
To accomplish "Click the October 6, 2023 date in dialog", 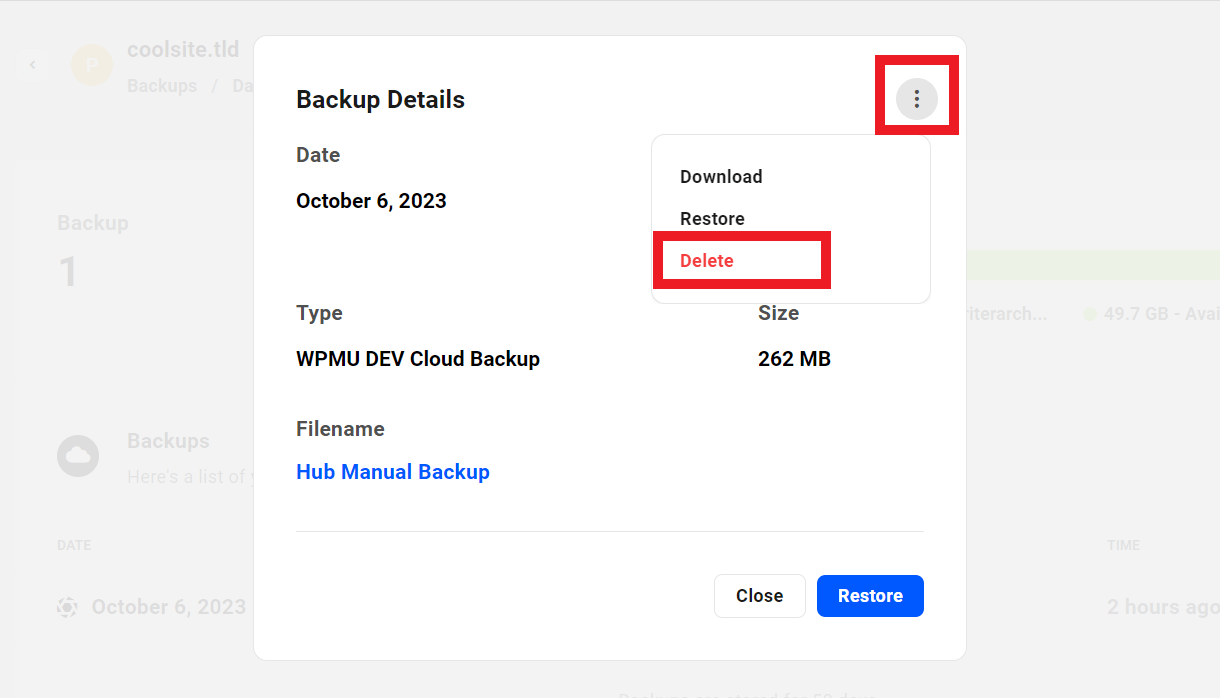I will coord(371,201).
